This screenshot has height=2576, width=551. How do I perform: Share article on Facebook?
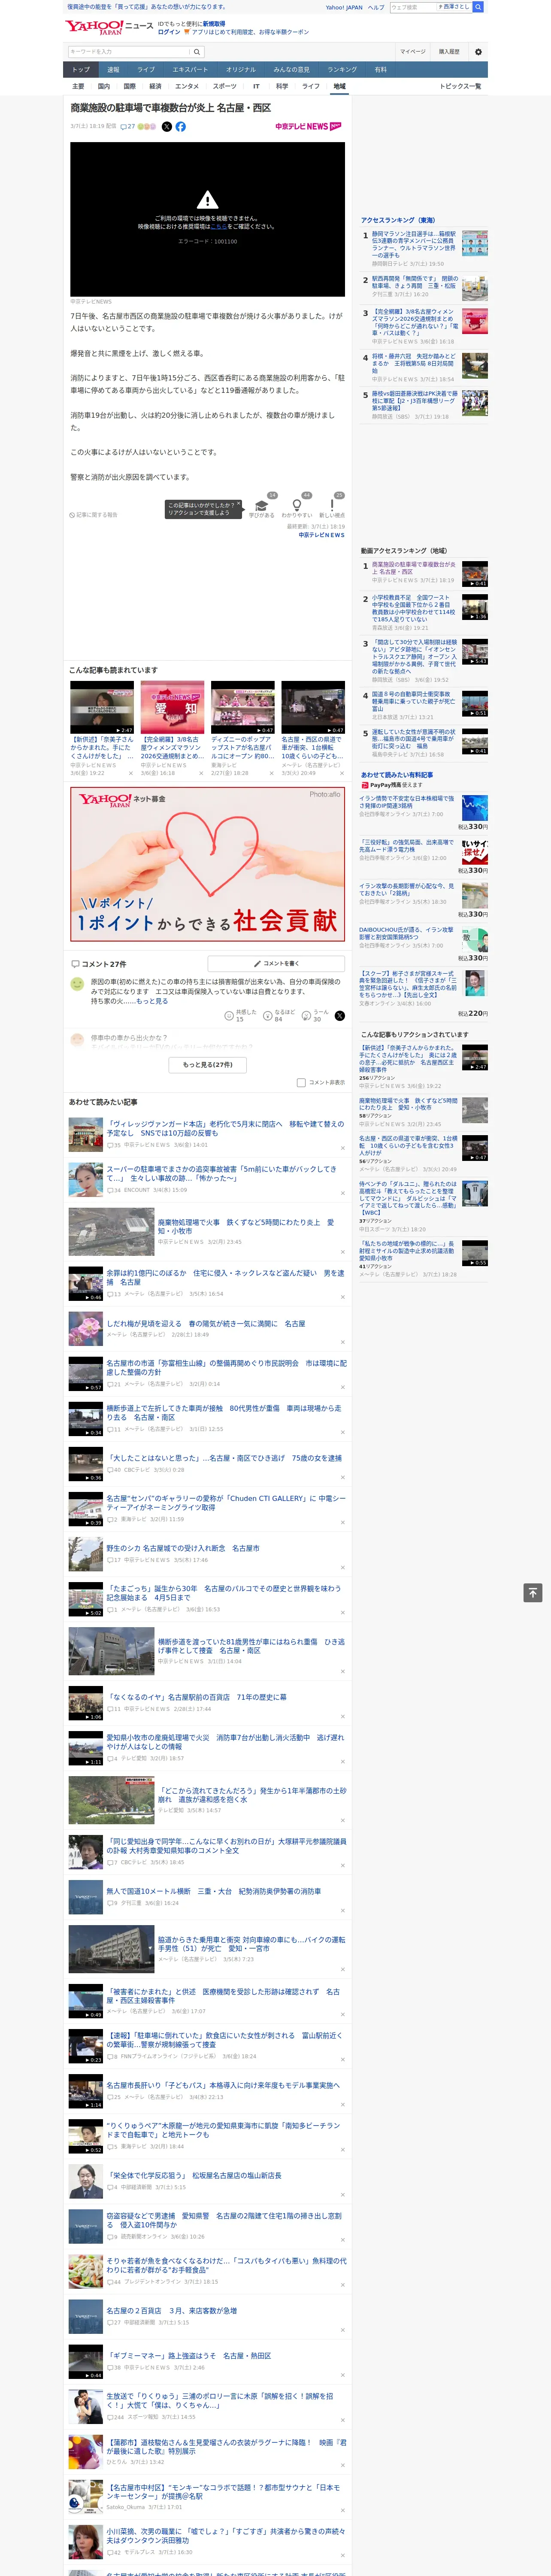coord(181,127)
